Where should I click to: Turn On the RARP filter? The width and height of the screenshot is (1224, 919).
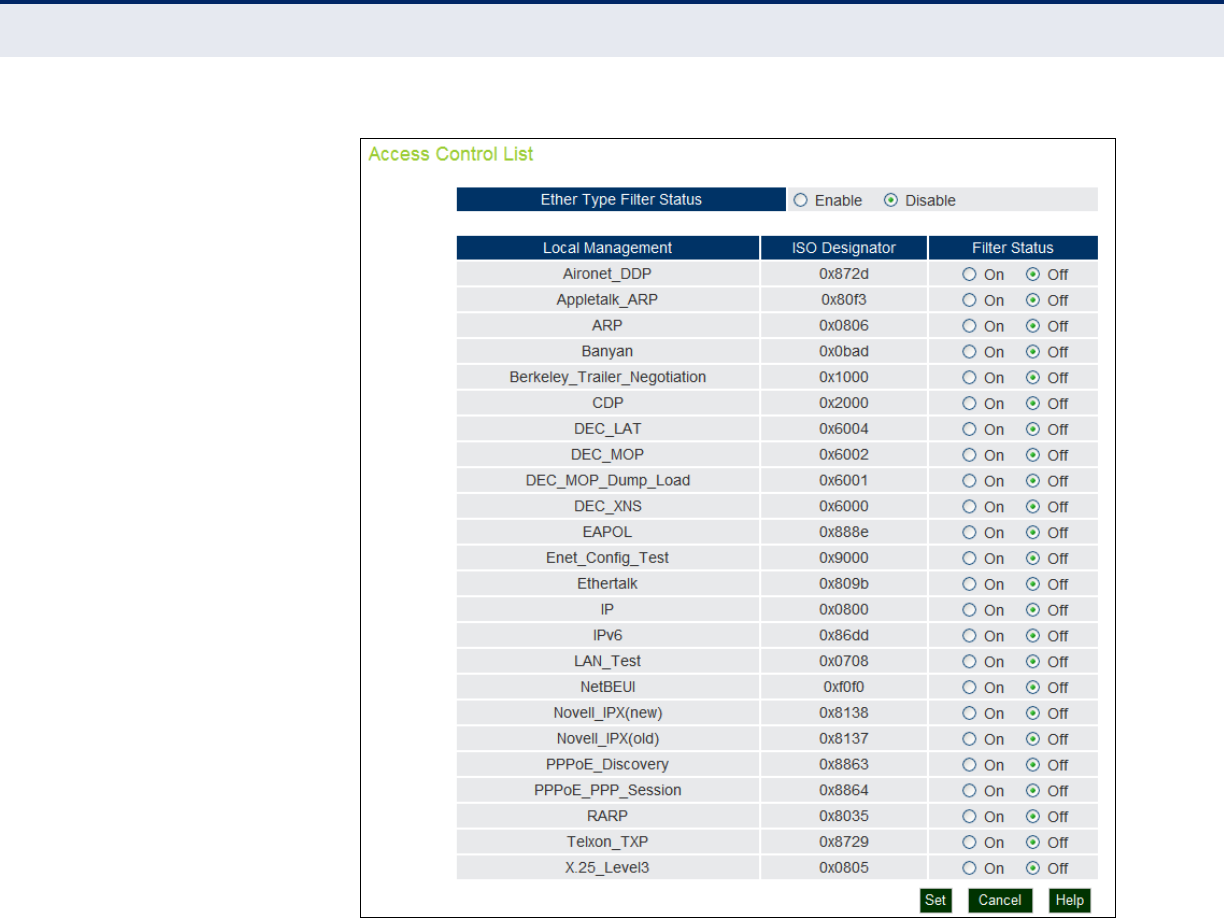[x=969, y=817]
